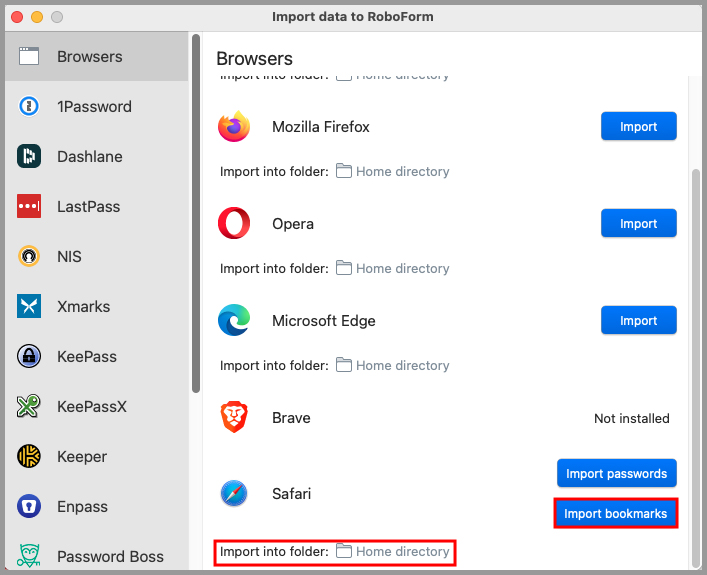The image size is (707, 575).
Task: Click the Mozilla Firefox browser icon
Action: pyautogui.click(x=234, y=127)
